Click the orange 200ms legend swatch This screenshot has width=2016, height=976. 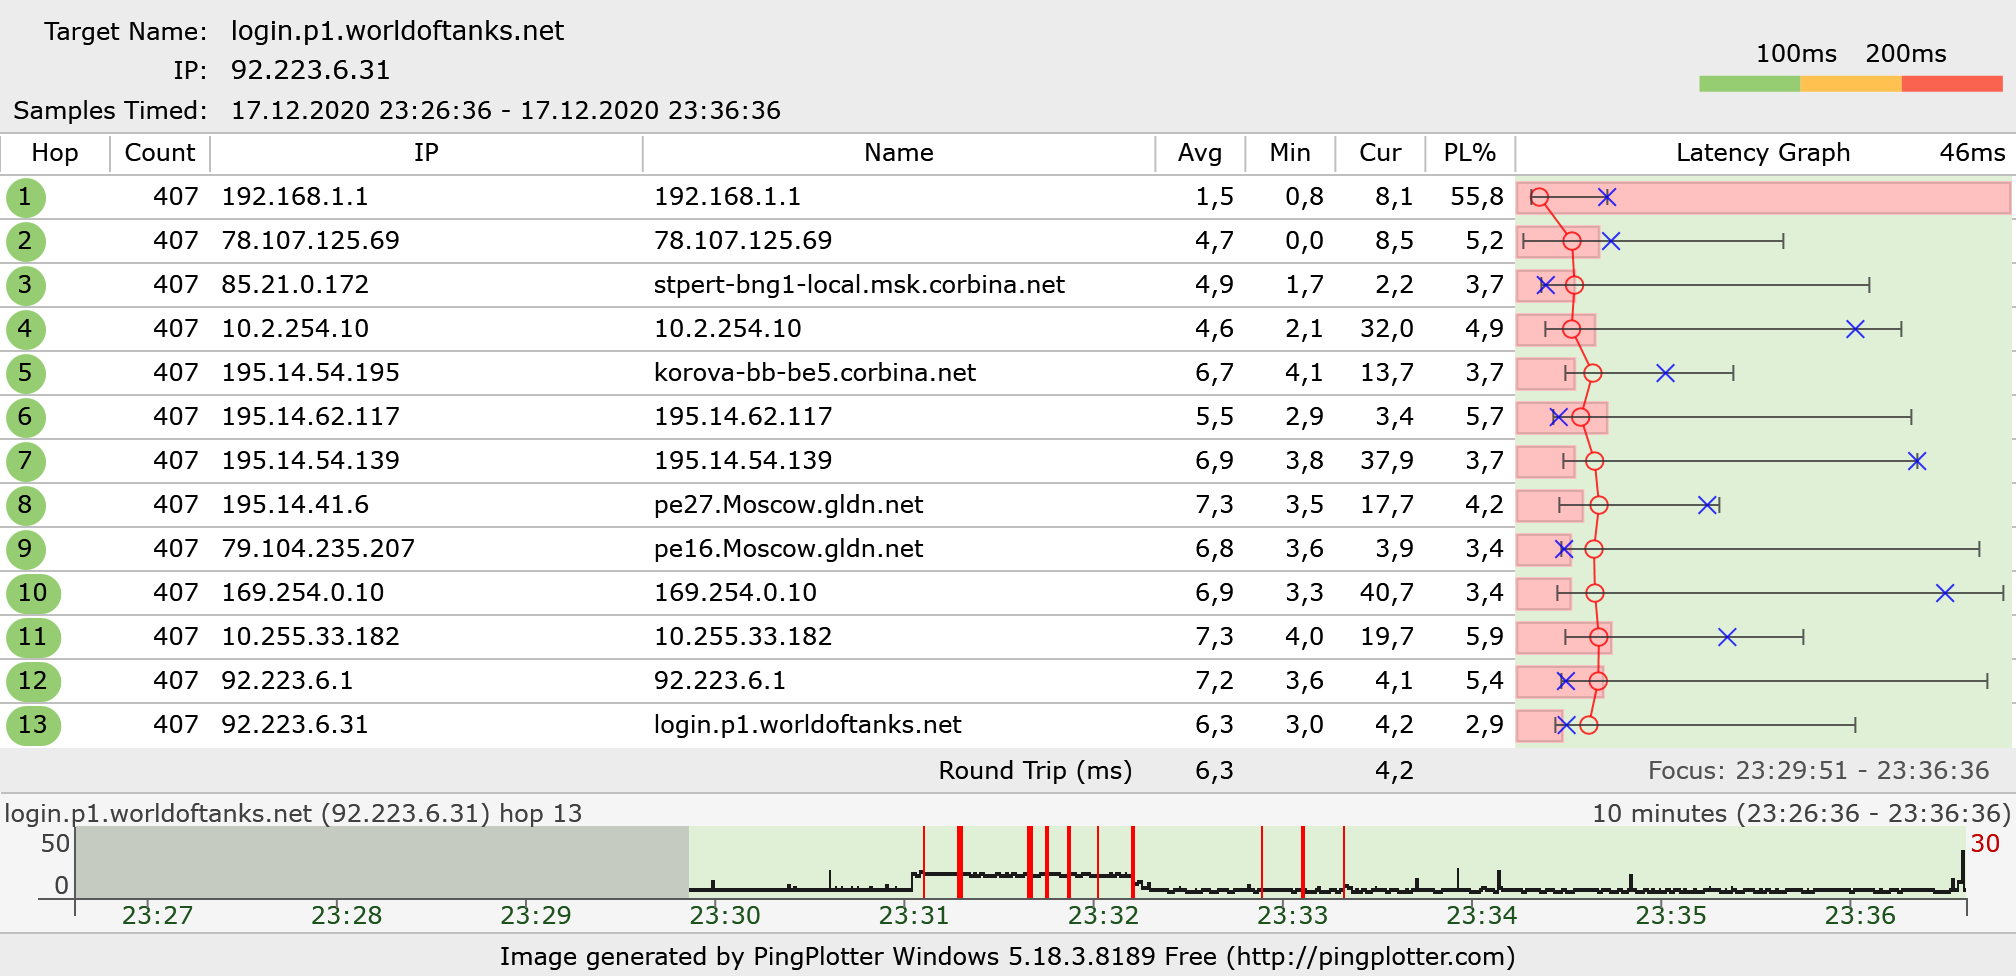(x=1850, y=84)
